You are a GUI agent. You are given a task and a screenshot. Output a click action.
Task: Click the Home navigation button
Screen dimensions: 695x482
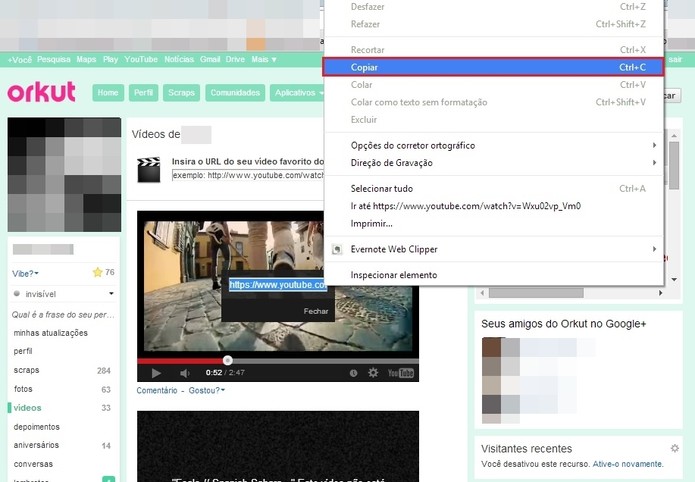point(108,93)
